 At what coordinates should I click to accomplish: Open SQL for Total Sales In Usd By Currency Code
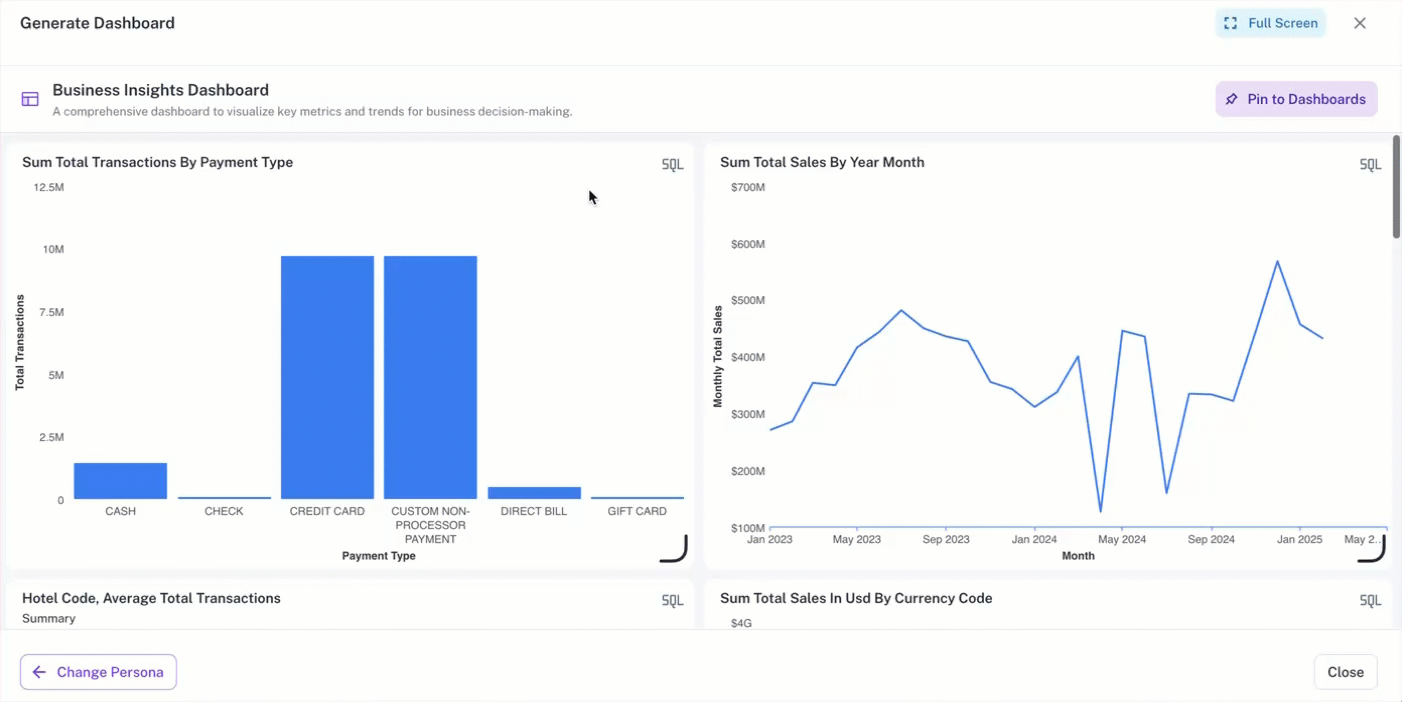[x=1370, y=600]
